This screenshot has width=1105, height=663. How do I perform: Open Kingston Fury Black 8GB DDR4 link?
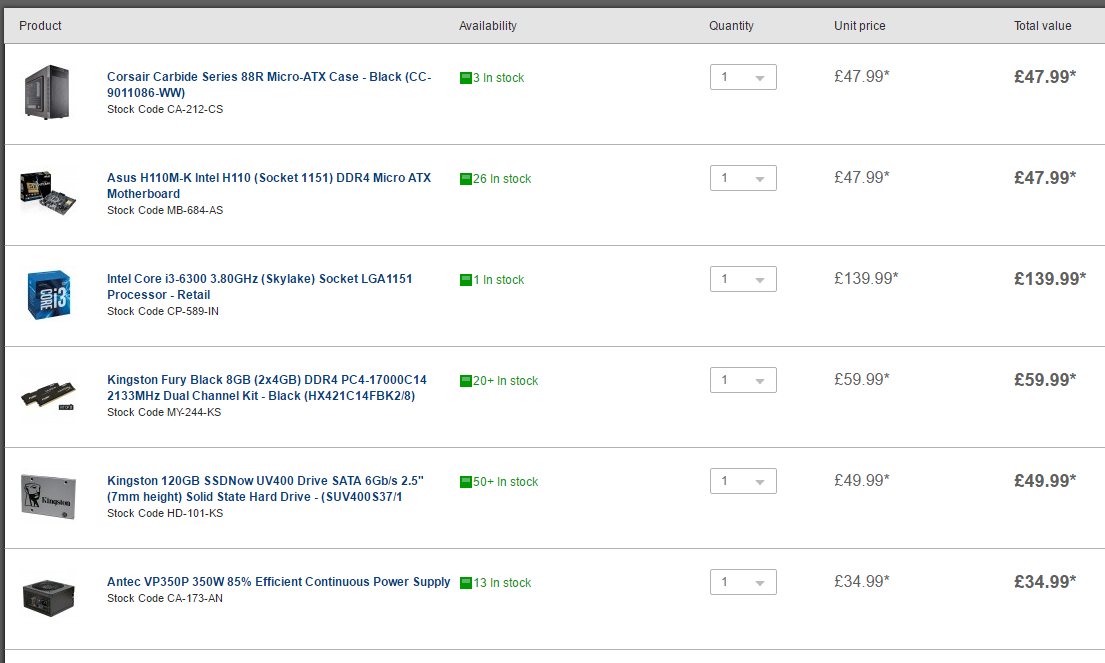coord(267,388)
